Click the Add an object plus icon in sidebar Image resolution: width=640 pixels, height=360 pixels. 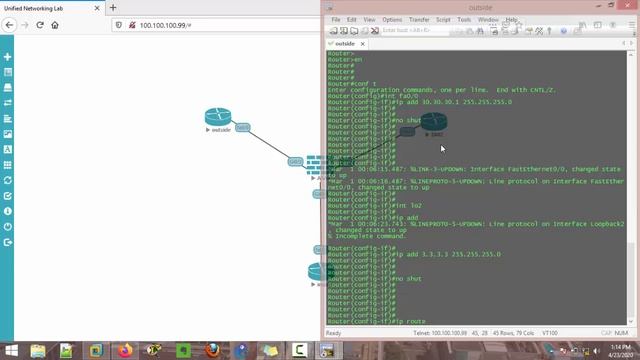(x=7, y=57)
